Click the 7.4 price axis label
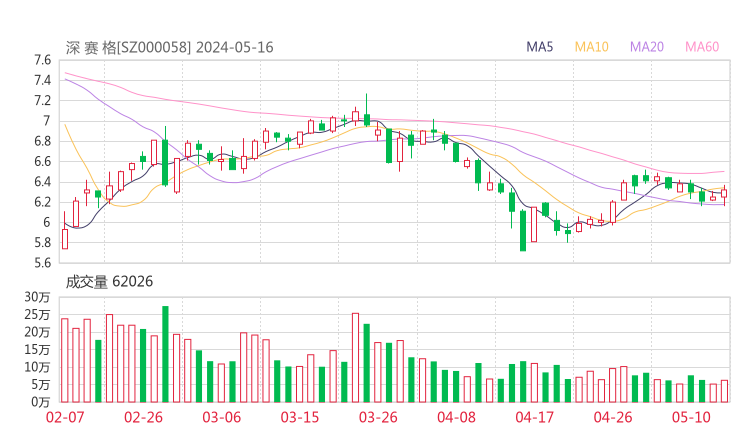 click(42, 80)
